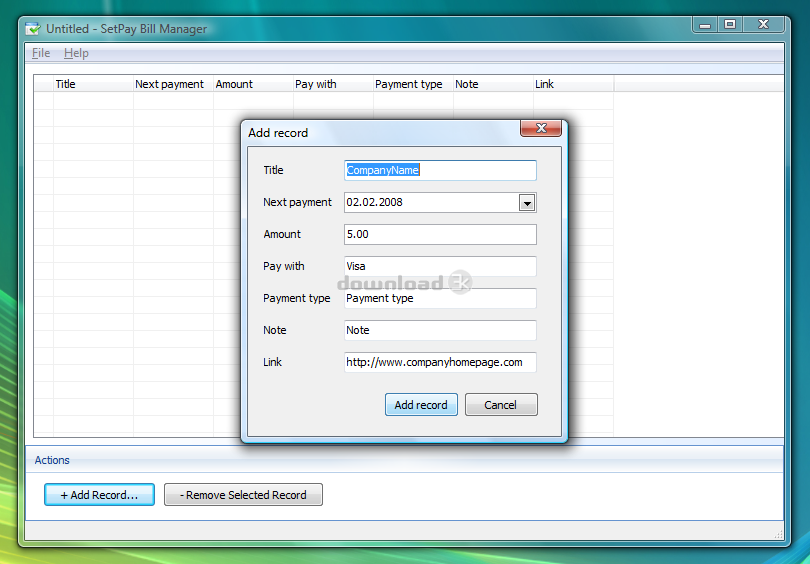Close the Add record dialog

click(x=540, y=128)
